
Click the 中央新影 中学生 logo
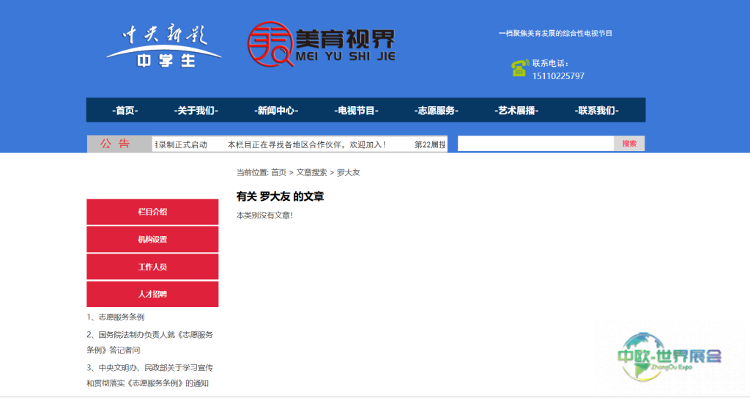[164, 46]
